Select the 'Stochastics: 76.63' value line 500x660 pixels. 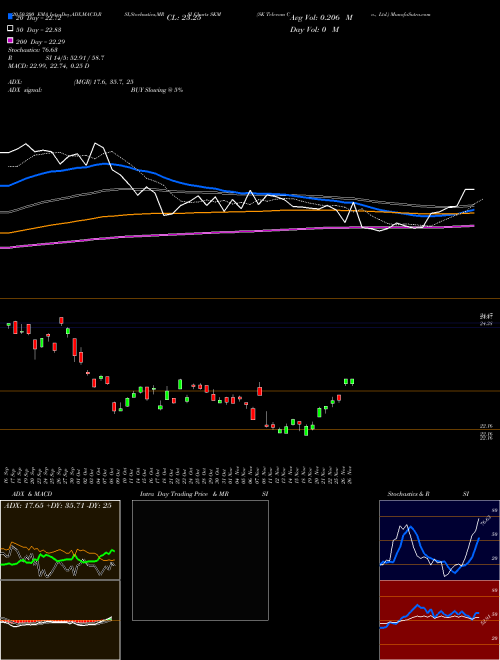(x=32, y=50)
